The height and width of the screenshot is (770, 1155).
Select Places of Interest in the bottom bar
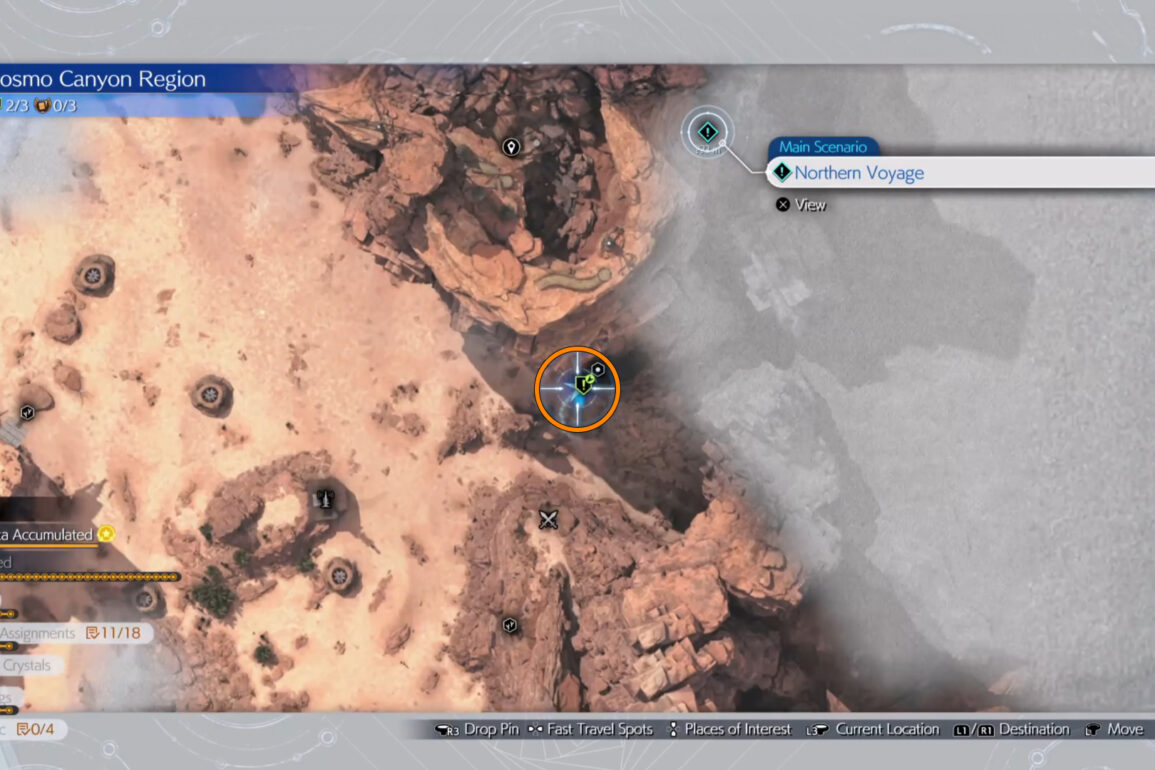[x=728, y=729]
